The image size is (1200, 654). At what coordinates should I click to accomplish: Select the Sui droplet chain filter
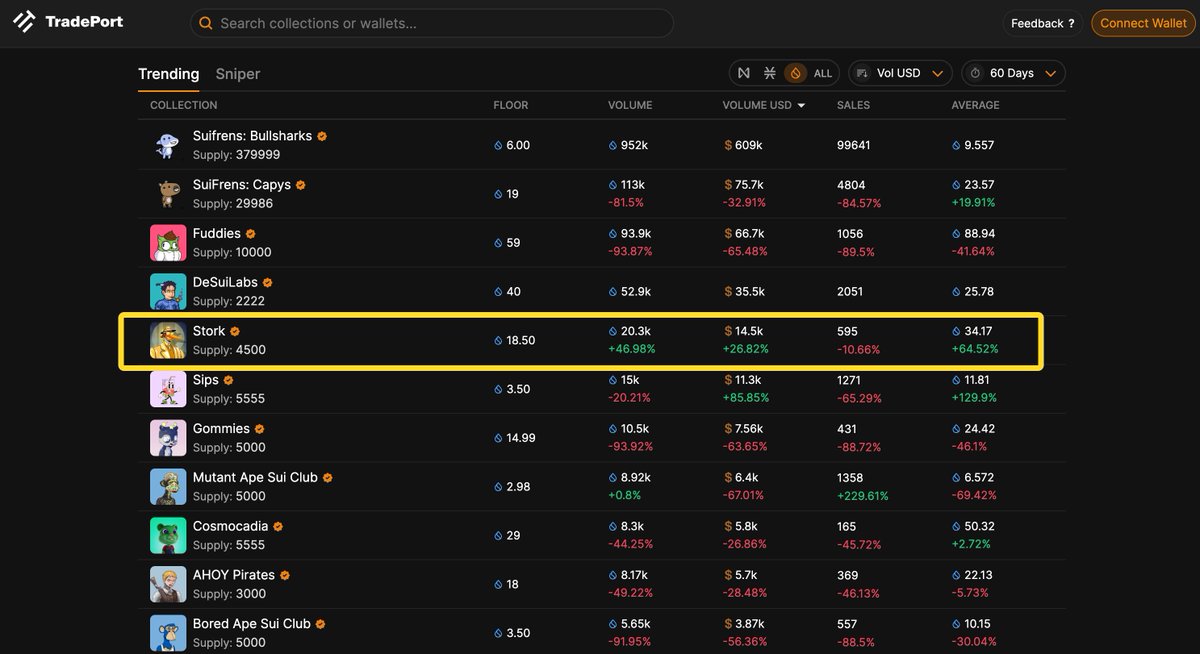coord(795,73)
